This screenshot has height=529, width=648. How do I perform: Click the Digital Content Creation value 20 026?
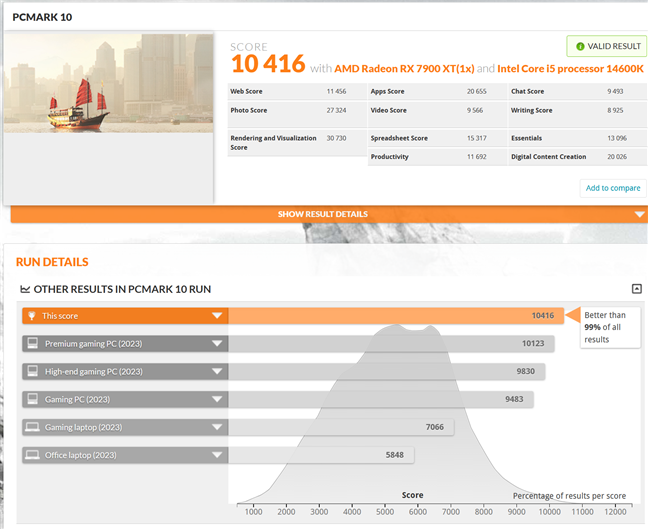[617, 157]
